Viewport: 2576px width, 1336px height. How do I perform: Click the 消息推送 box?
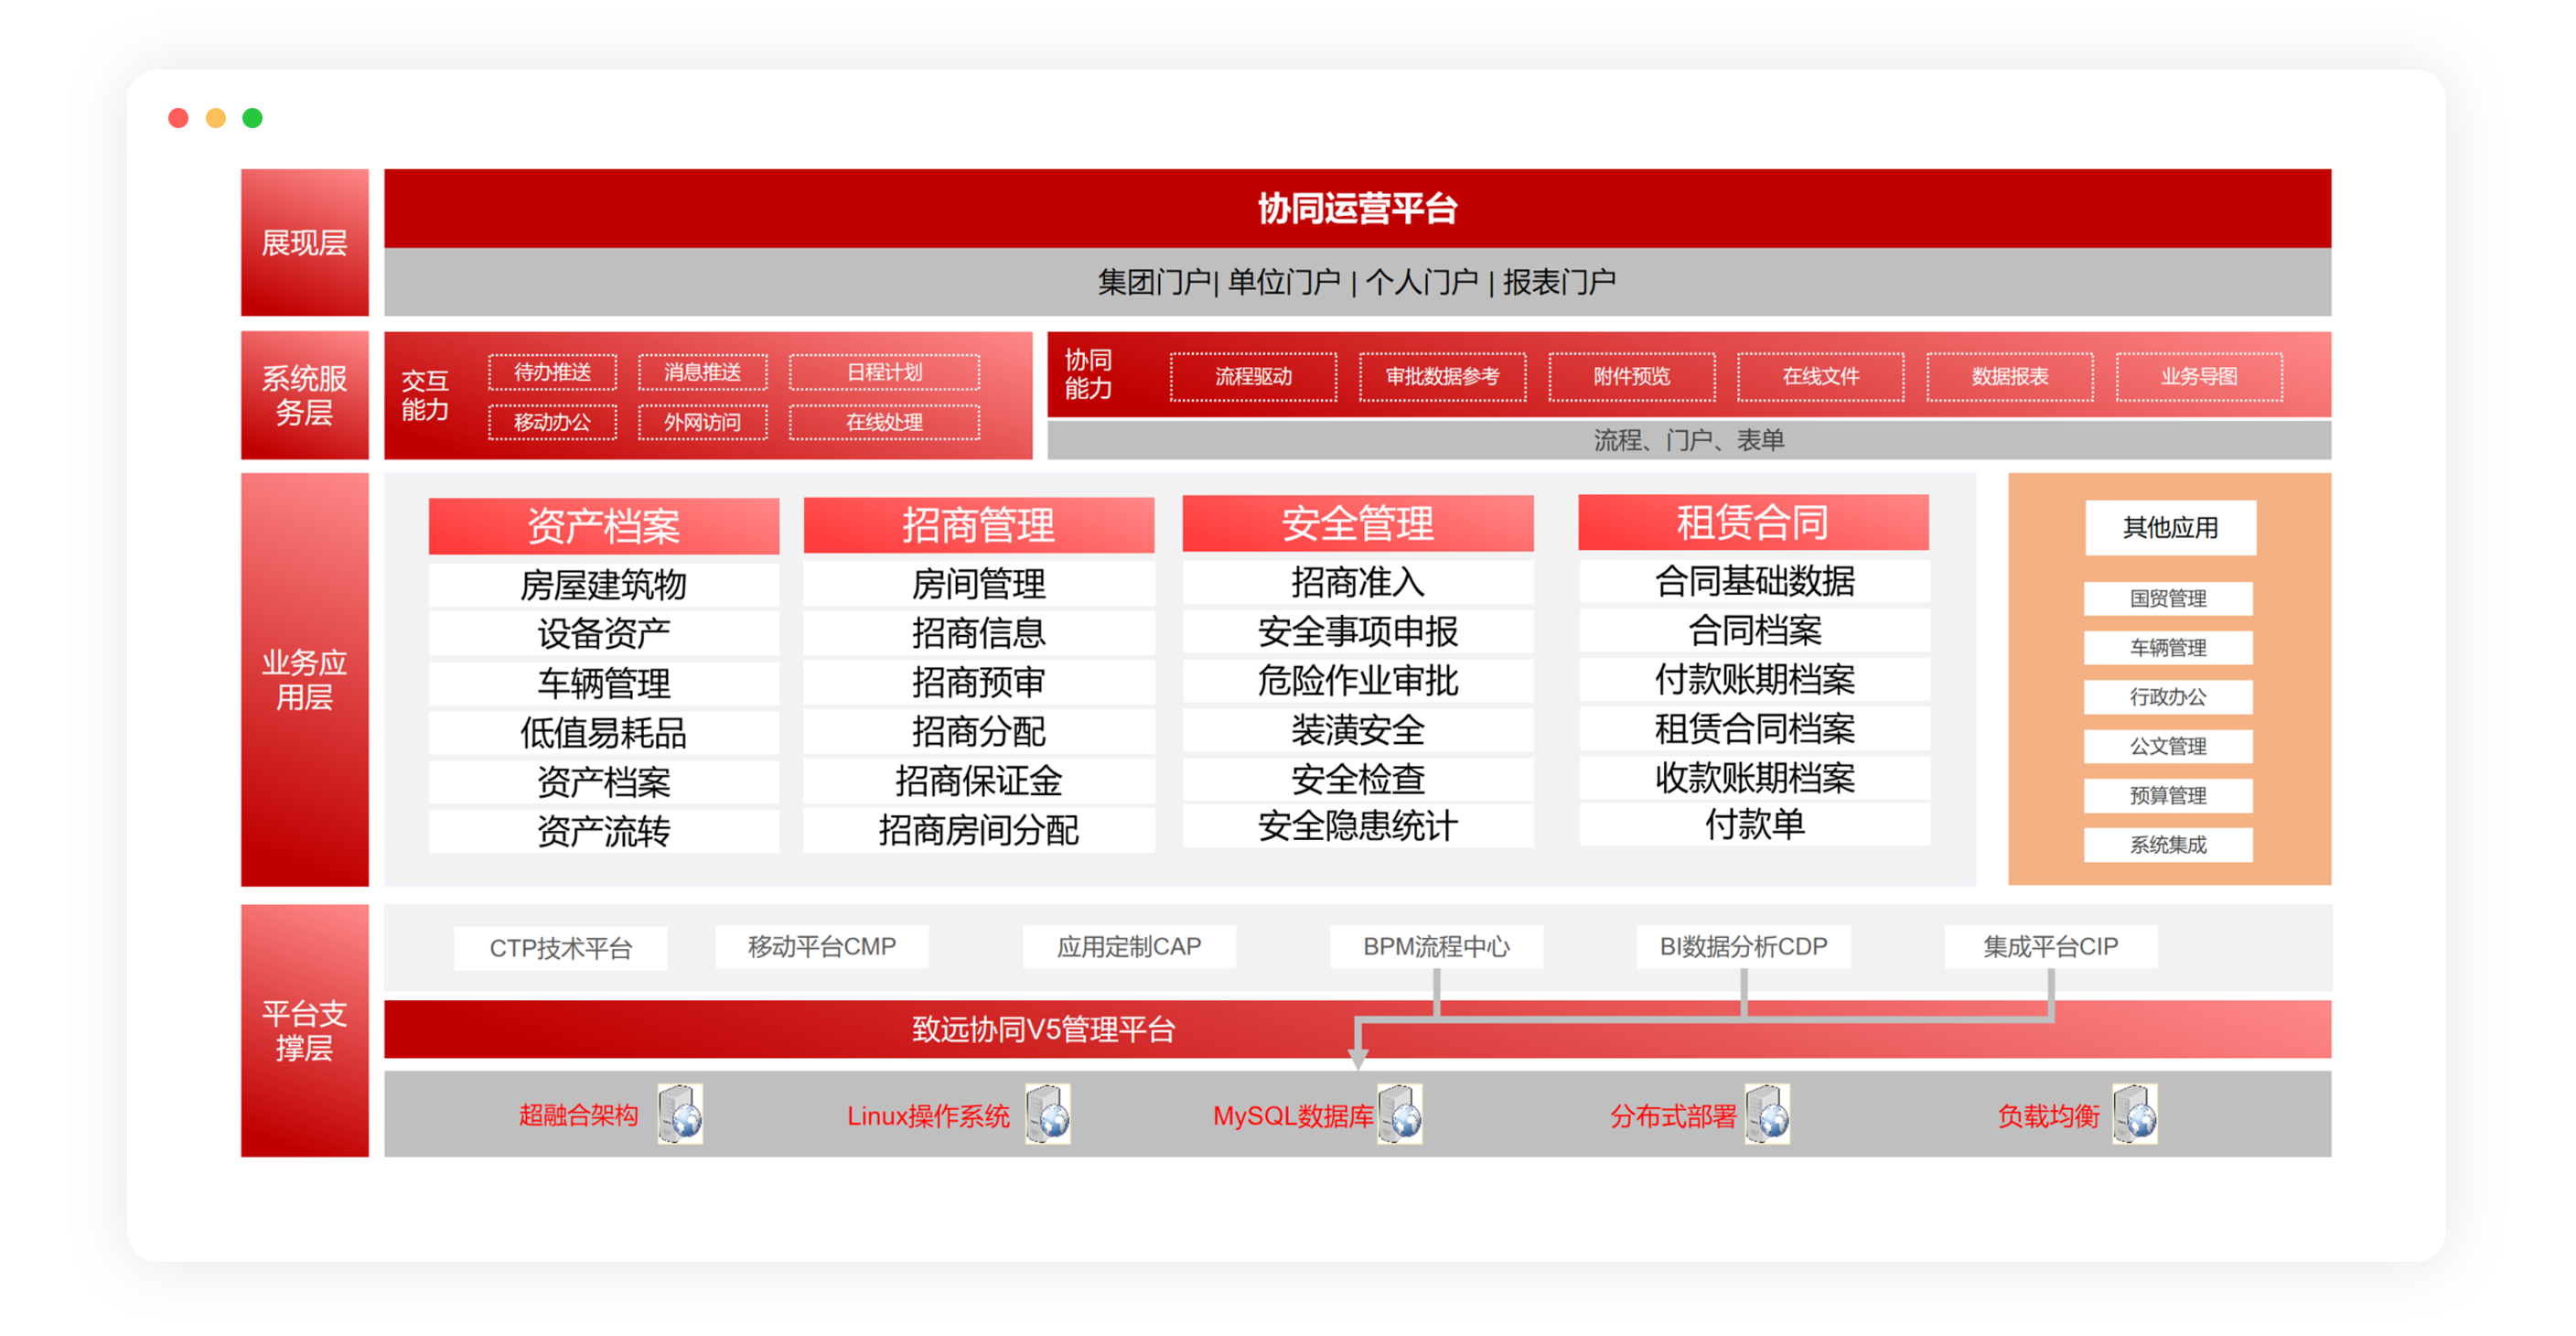point(703,372)
